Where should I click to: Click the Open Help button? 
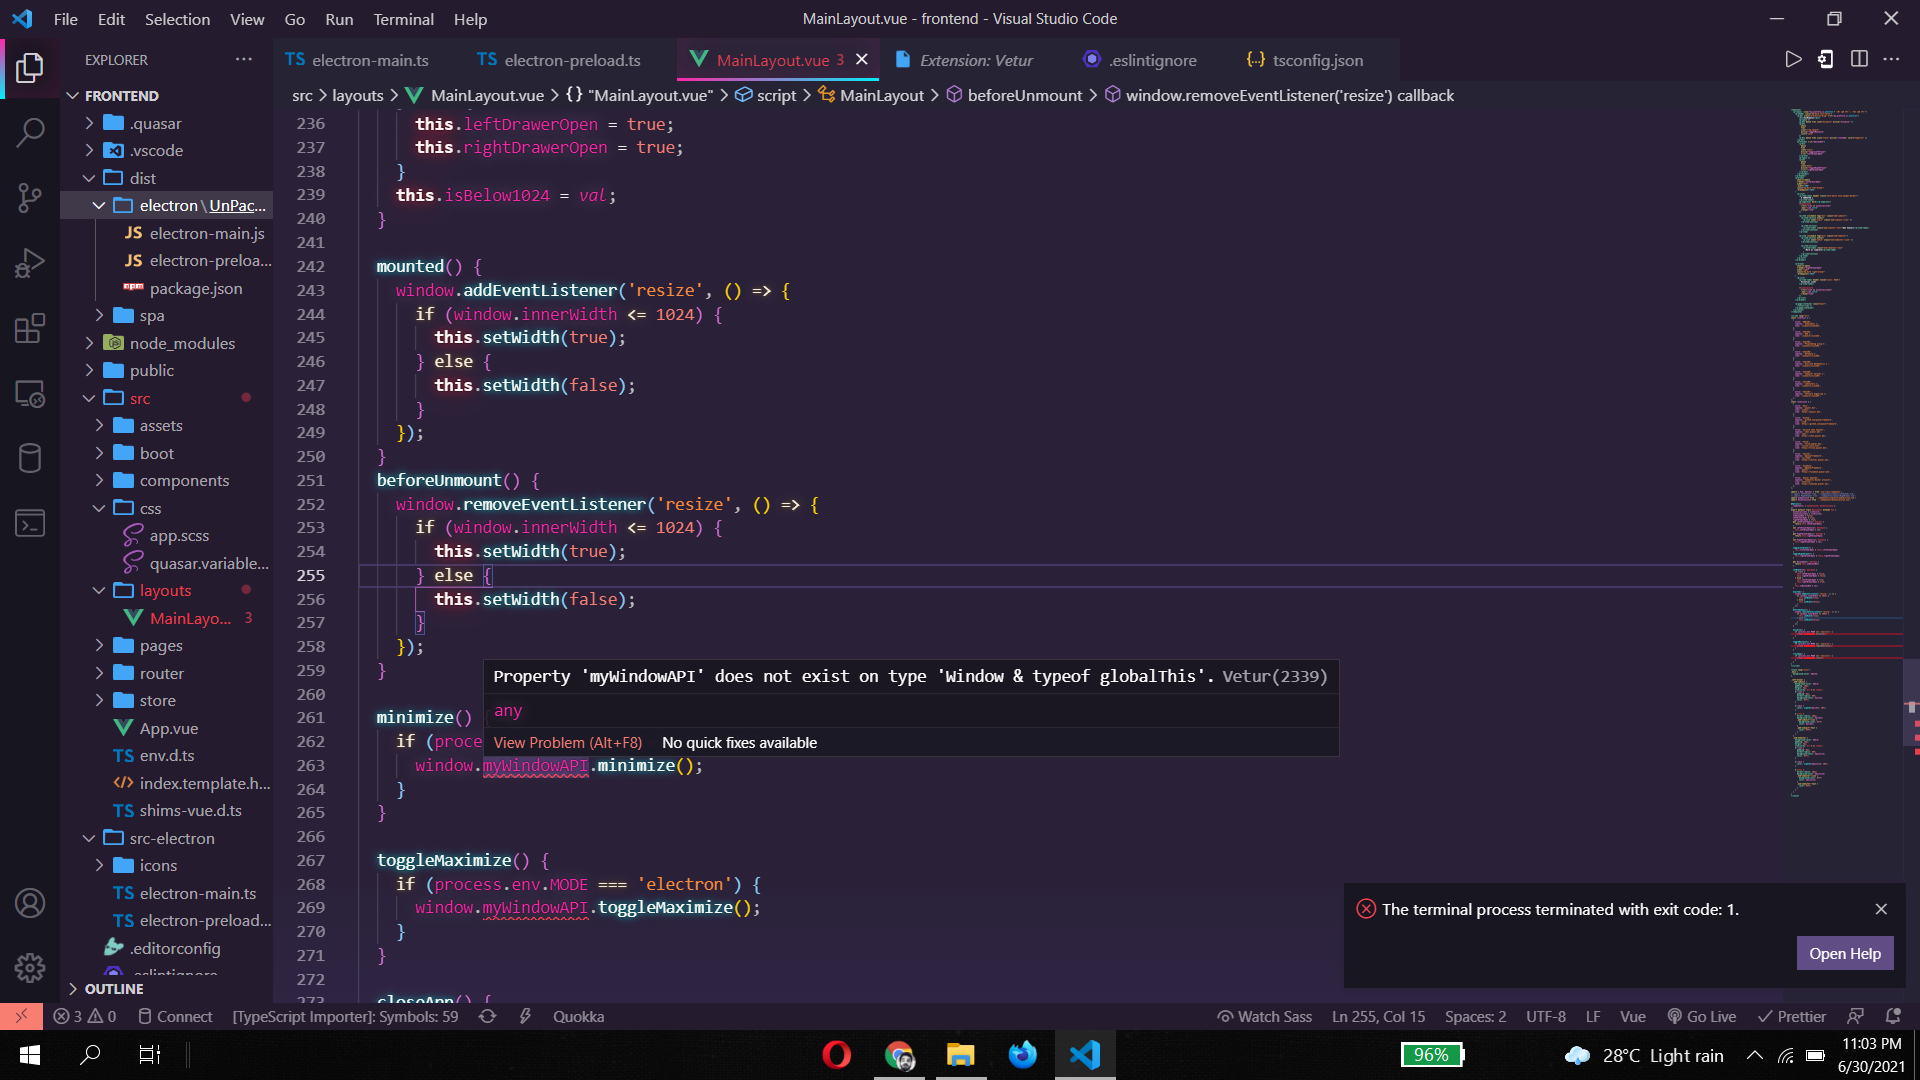click(x=1844, y=953)
